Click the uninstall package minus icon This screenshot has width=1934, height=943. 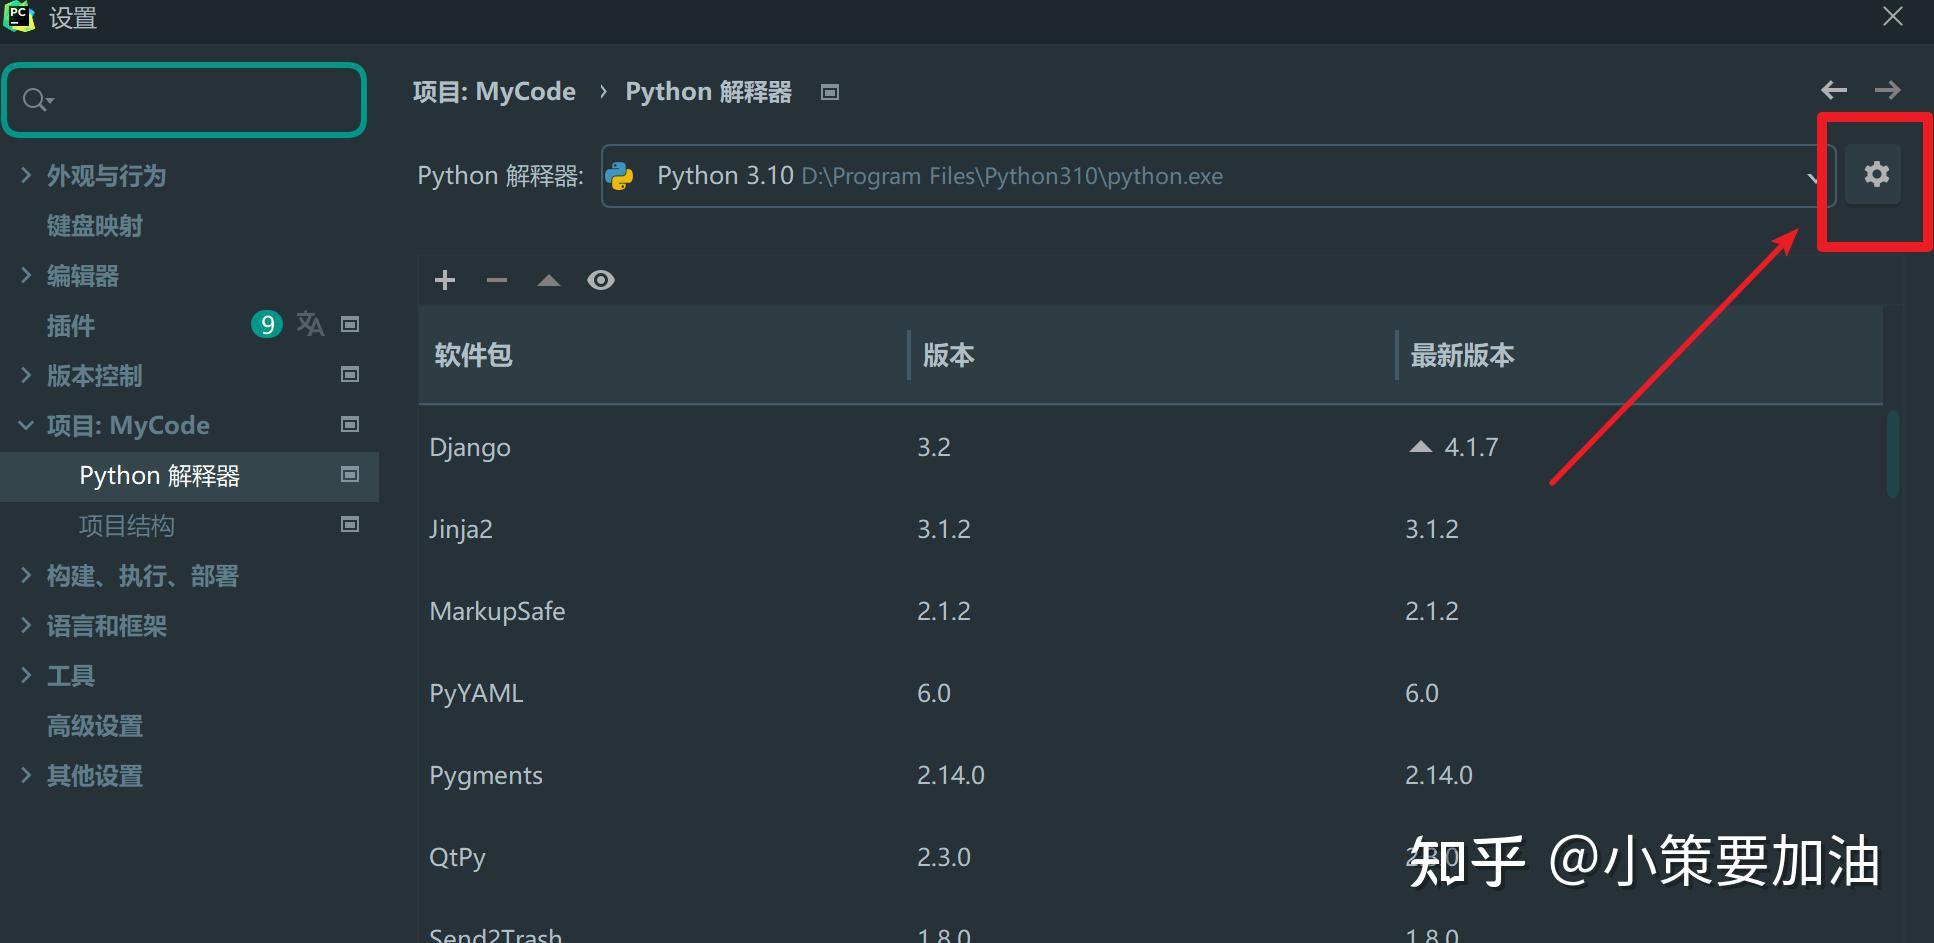click(496, 280)
